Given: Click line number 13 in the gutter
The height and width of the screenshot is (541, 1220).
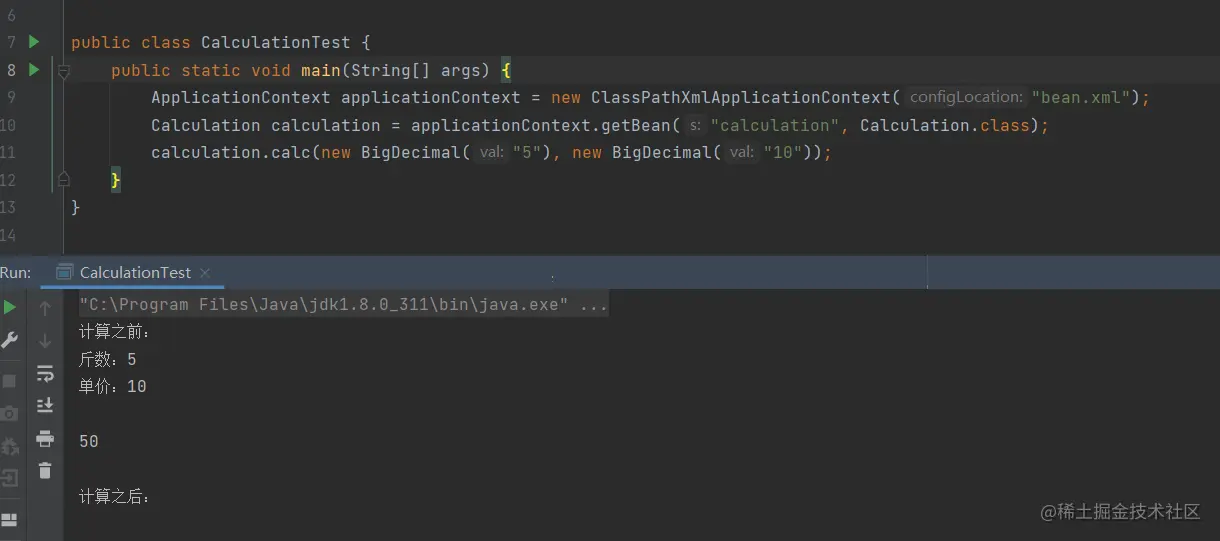Looking at the screenshot, I should [8, 207].
